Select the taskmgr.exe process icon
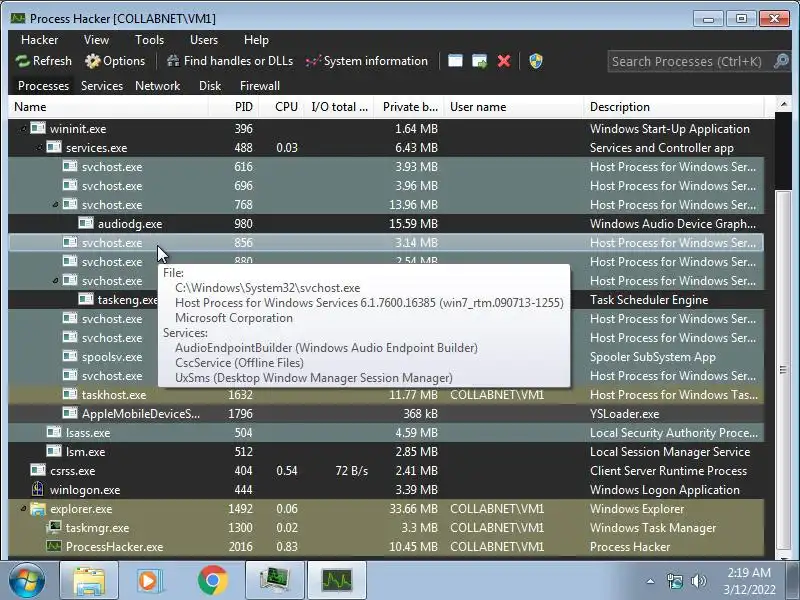800x600 pixels. click(54, 527)
